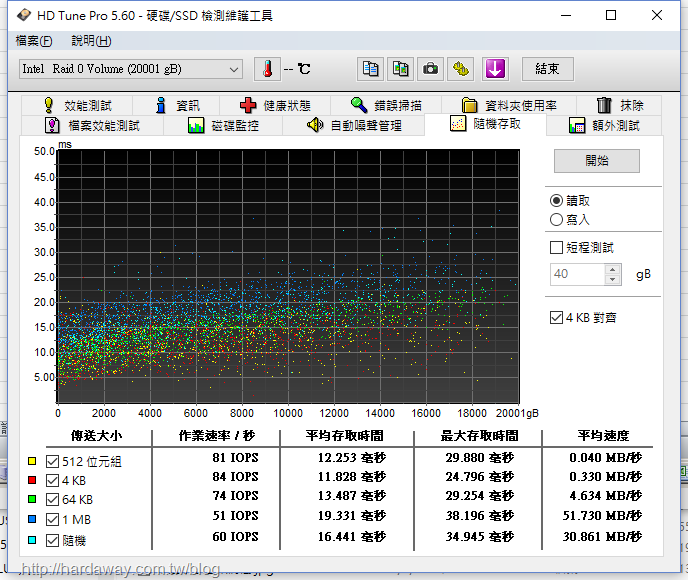Copy results to clipboard as text
This screenshot has height=580, width=688.
pos(370,69)
